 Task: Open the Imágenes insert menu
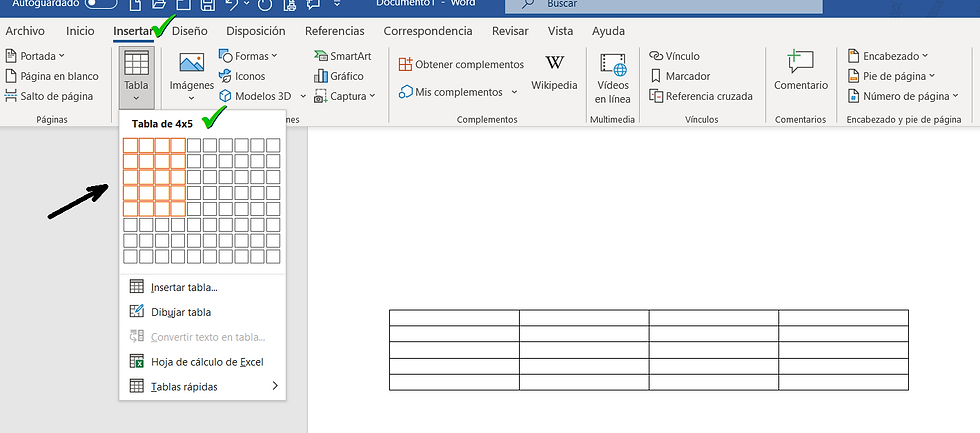pos(192,76)
